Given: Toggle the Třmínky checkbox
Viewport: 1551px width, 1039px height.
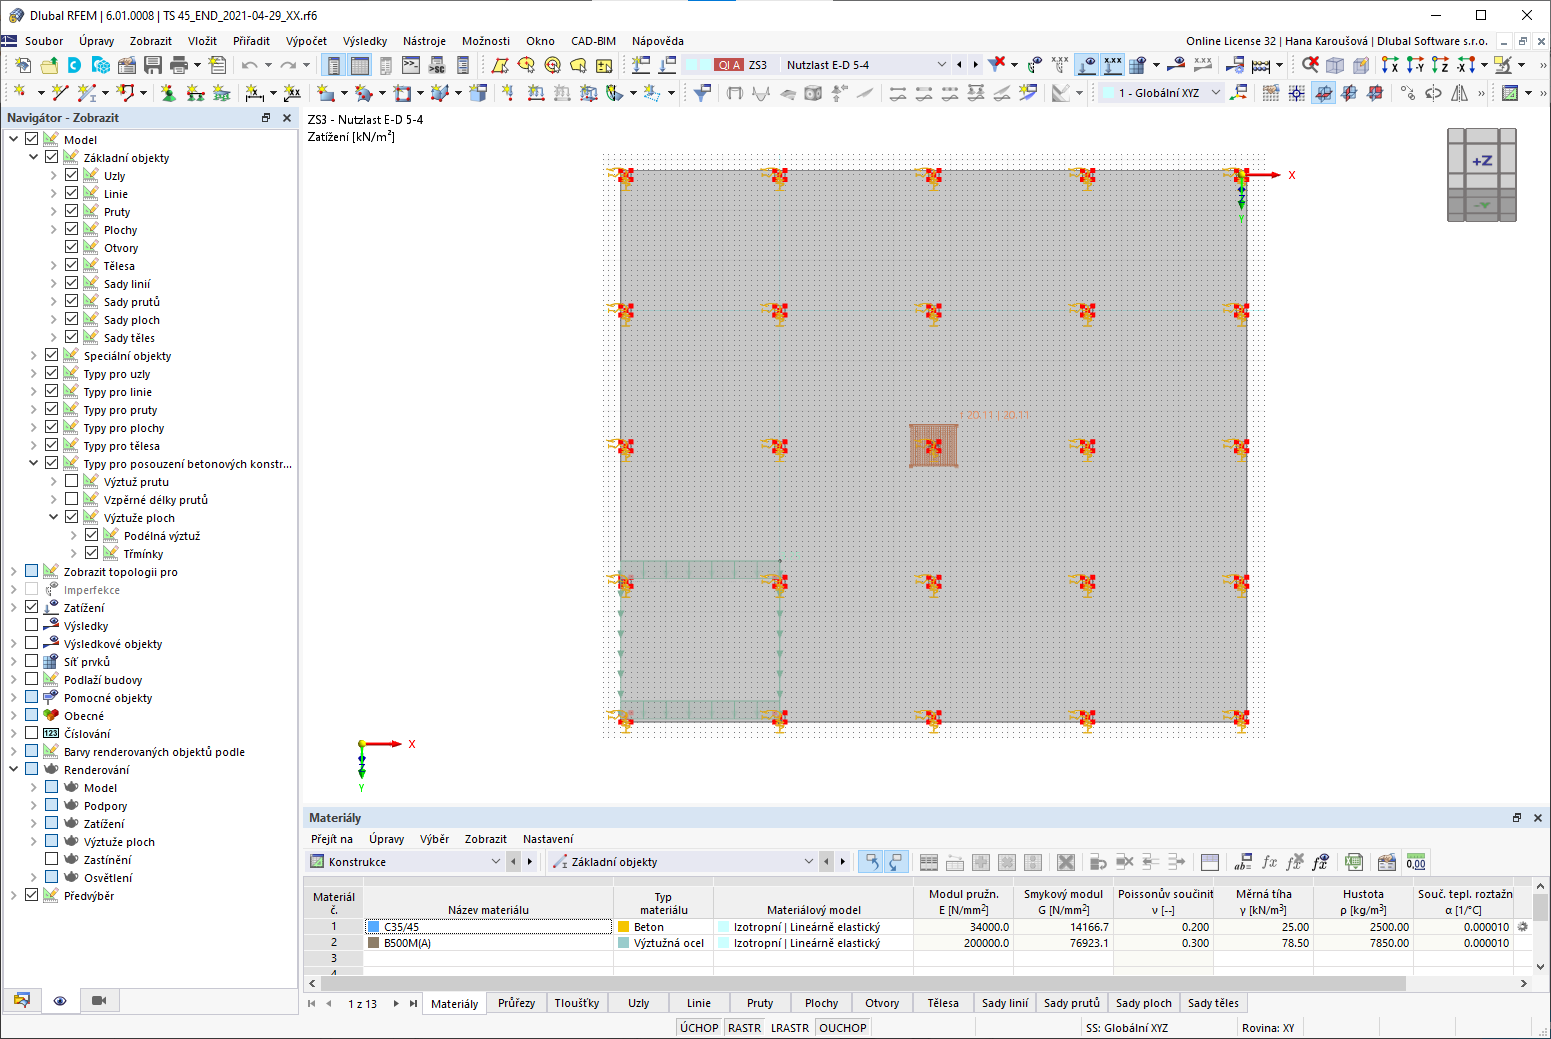Looking at the screenshot, I should coord(91,553).
